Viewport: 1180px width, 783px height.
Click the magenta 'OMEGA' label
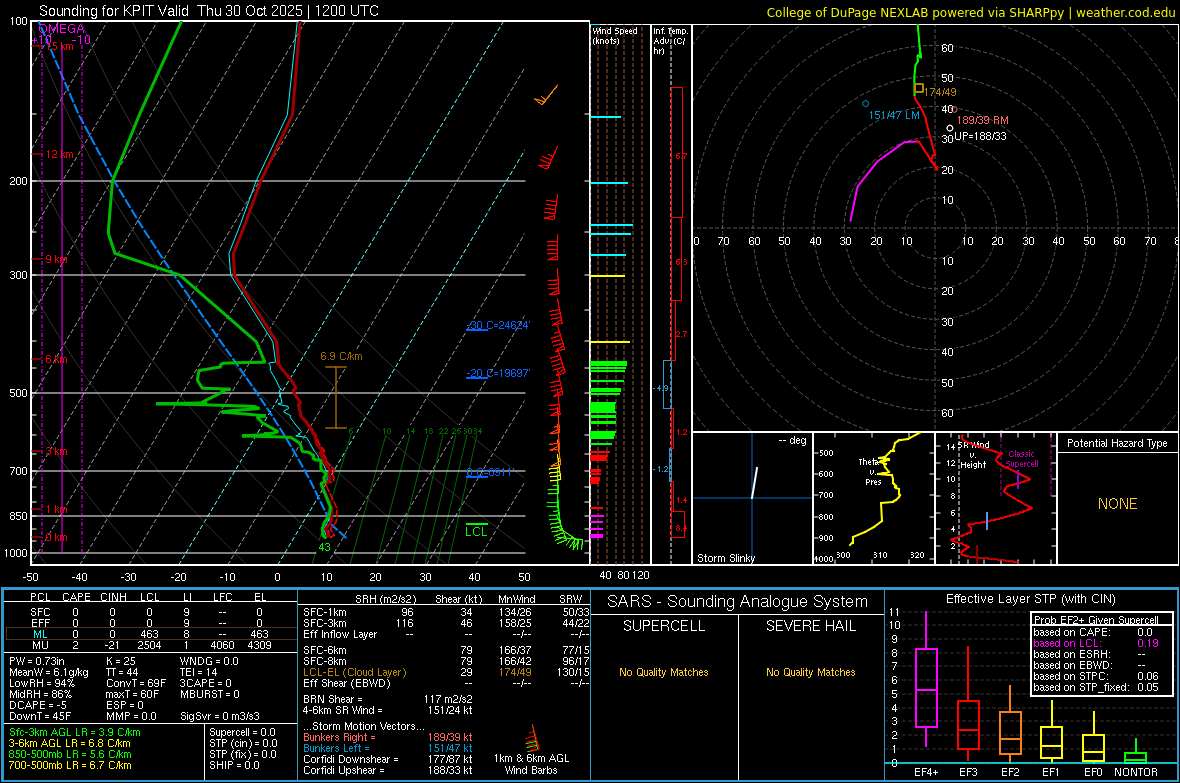(x=61, y=29)
